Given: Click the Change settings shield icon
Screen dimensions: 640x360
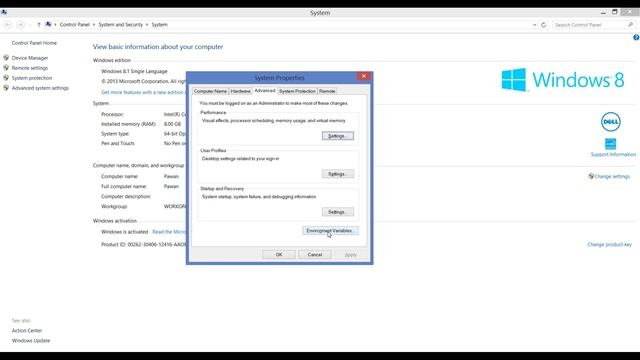Looking at the screenshot, I should pyautogui.click(x=591, y=176).
